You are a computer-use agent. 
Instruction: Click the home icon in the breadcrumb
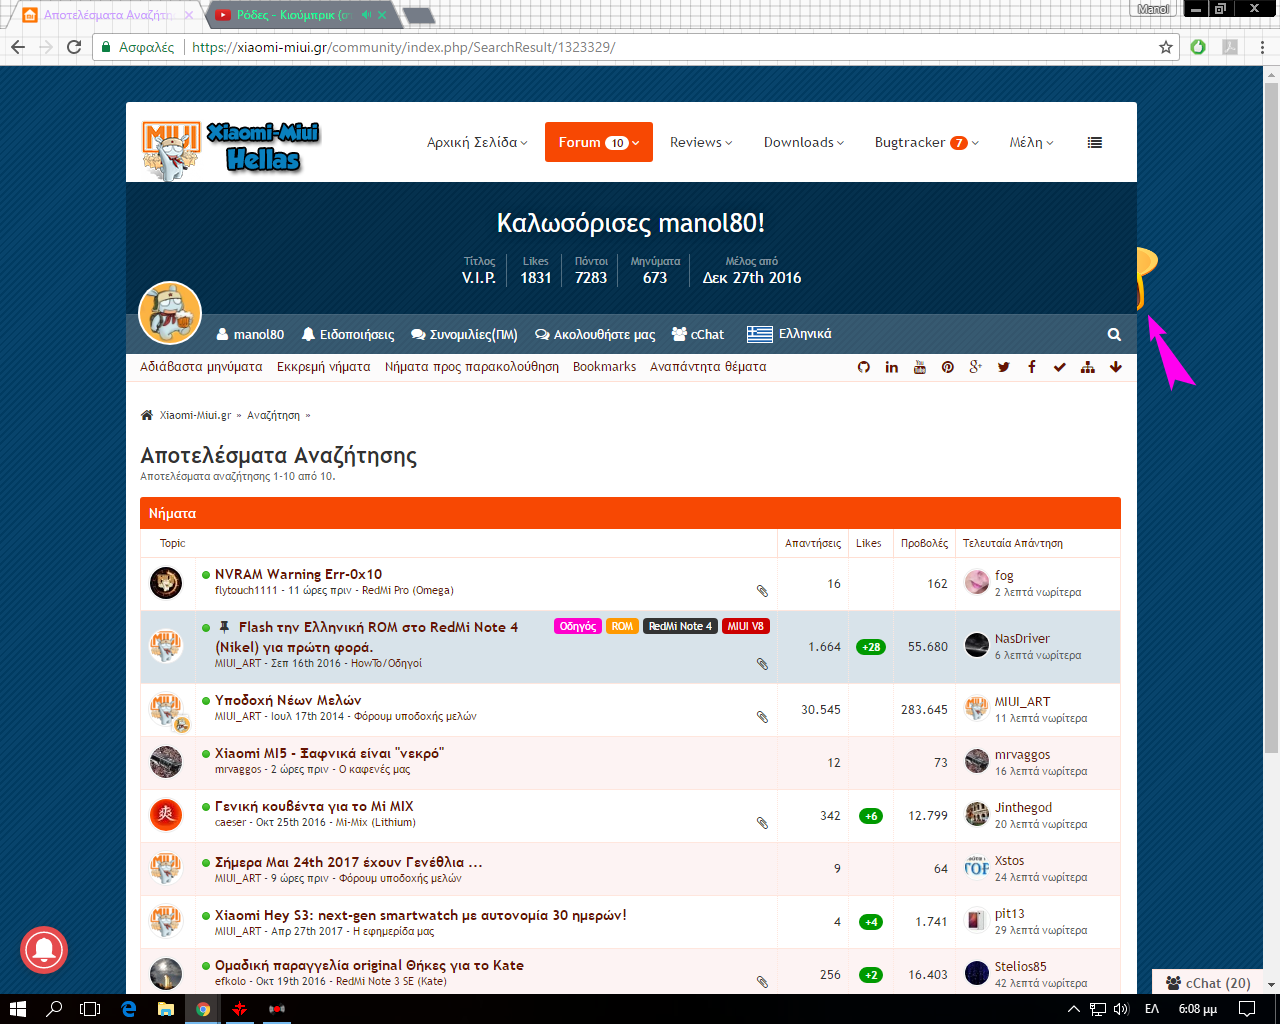pos(147,415)
